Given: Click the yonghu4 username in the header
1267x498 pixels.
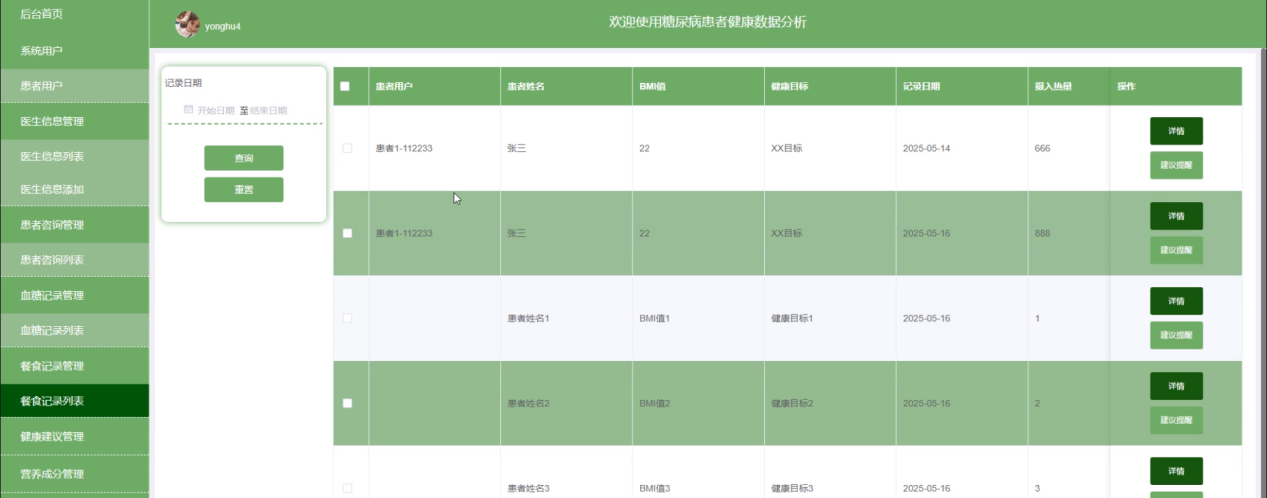Looking at the screenshot, I should 223,27.
